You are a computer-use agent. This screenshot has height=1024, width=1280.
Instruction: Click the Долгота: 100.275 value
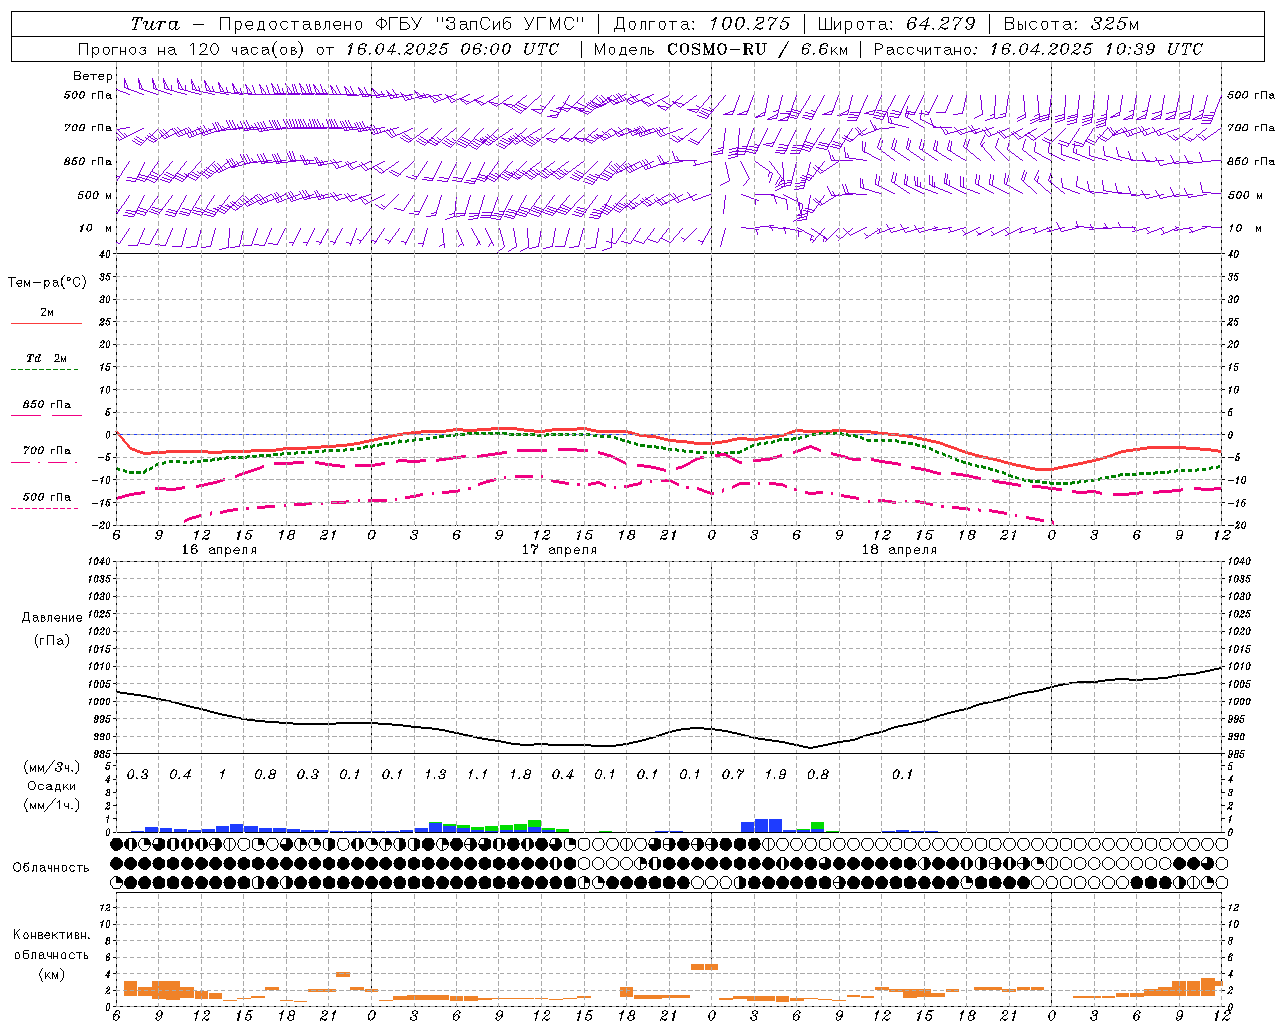point(701,24)
